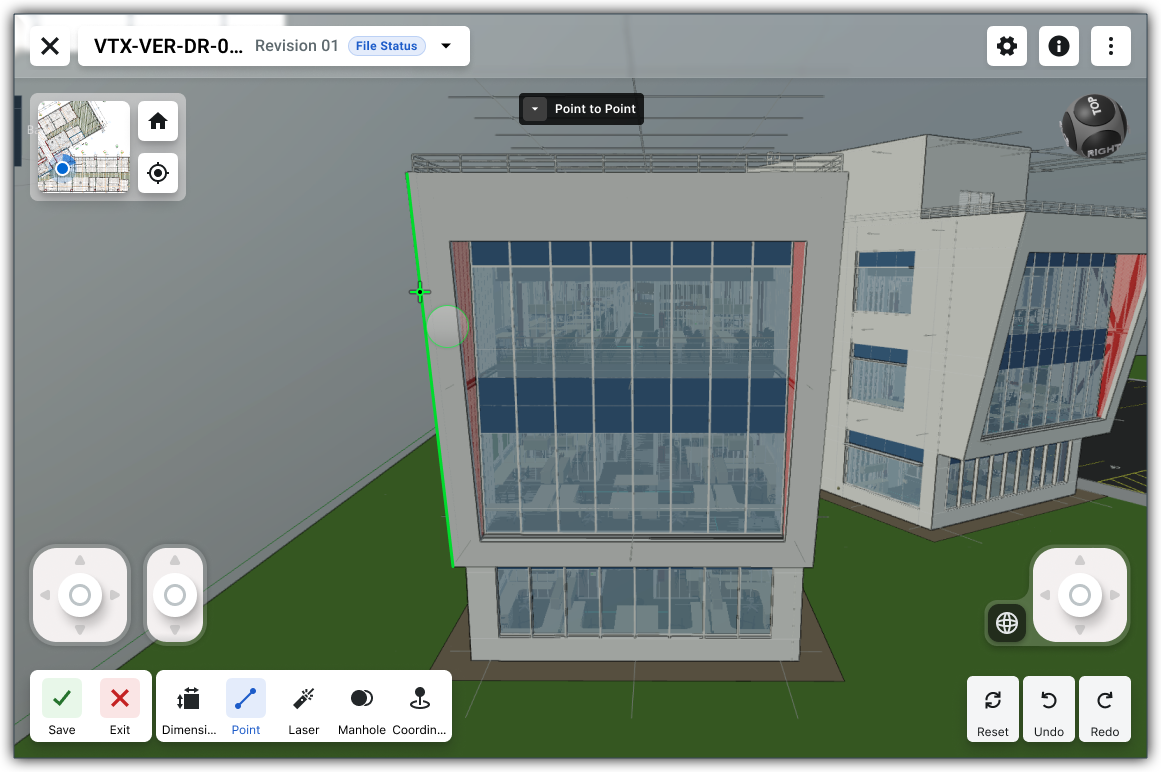Screen dimensions: 1161x772
Task: Click right arrow on left joystick
Action: [115, 594]
